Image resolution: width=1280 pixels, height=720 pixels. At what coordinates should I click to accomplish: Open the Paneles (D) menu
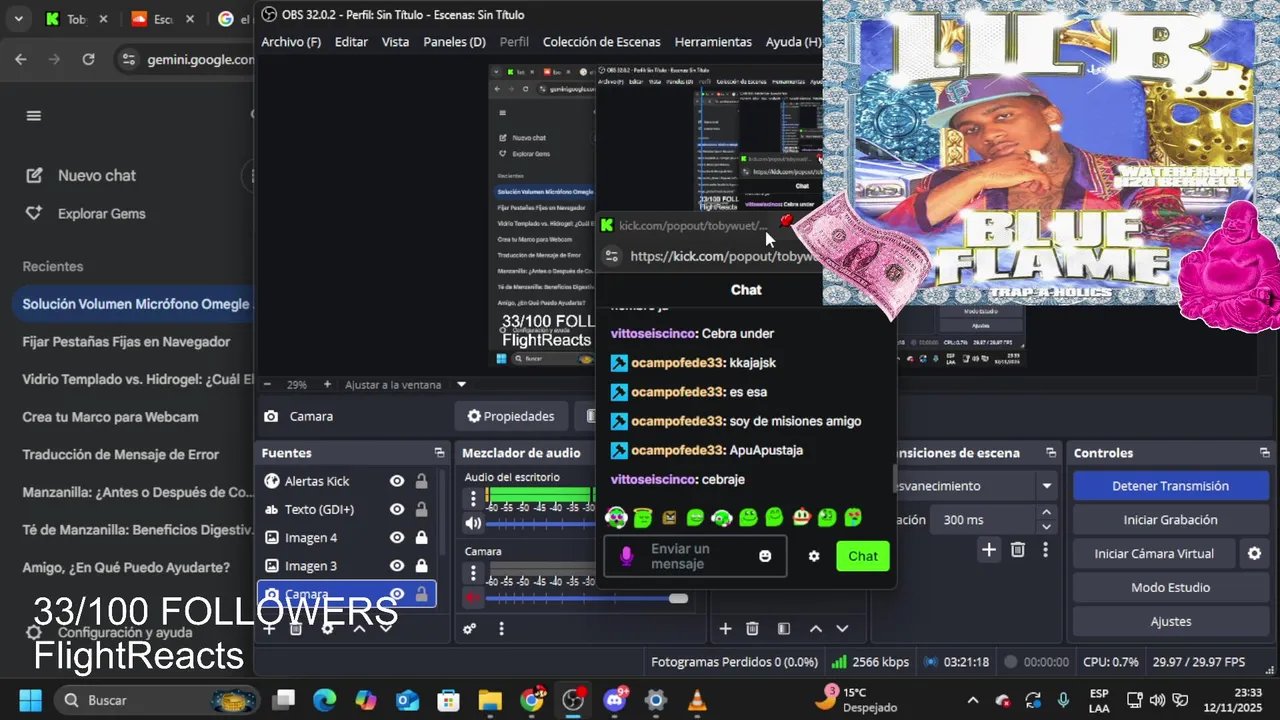pos(454,42)
